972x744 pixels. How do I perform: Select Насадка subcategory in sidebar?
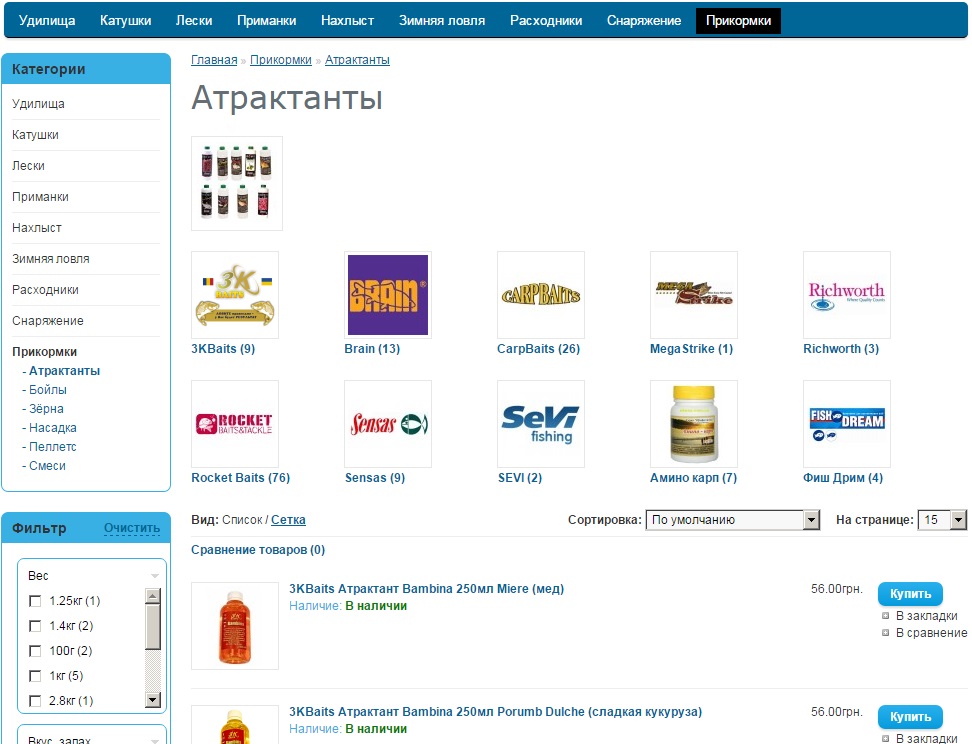[53, 428]
